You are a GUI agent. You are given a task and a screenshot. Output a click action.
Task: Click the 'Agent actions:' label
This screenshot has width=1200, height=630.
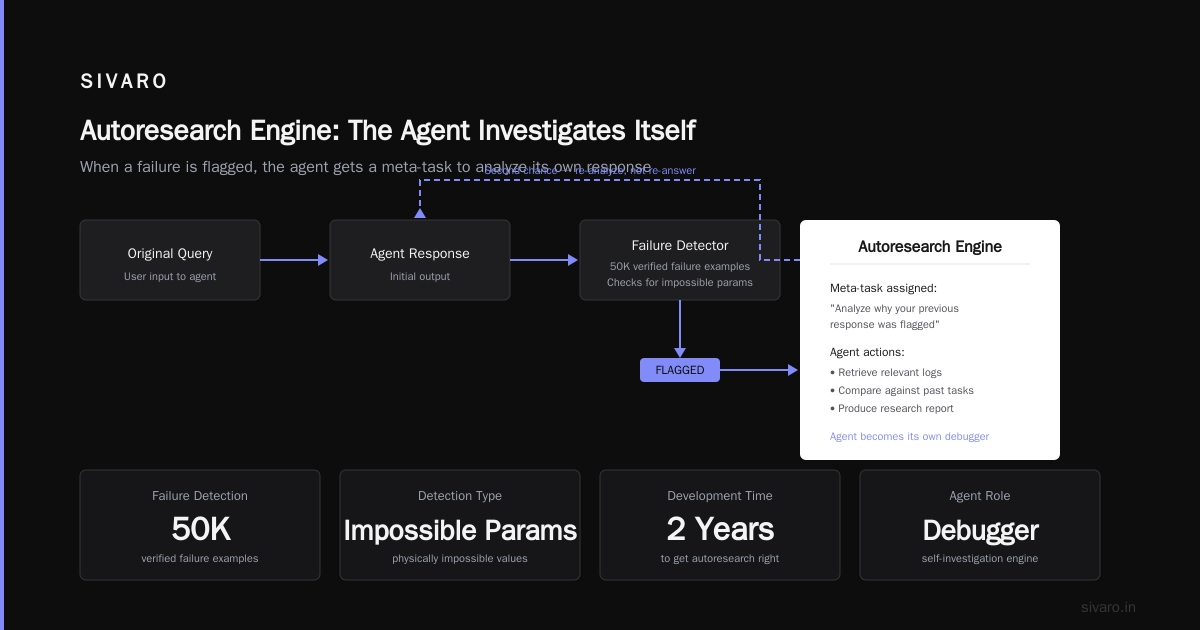[867, 352]
